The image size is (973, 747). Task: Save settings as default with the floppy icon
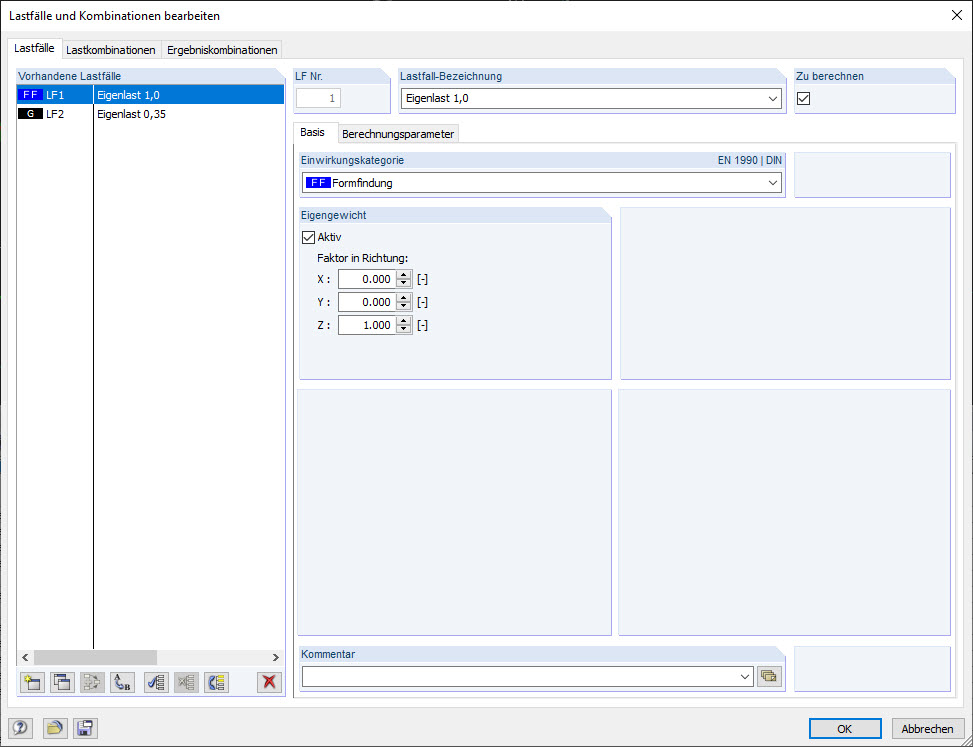pos(85,728)
